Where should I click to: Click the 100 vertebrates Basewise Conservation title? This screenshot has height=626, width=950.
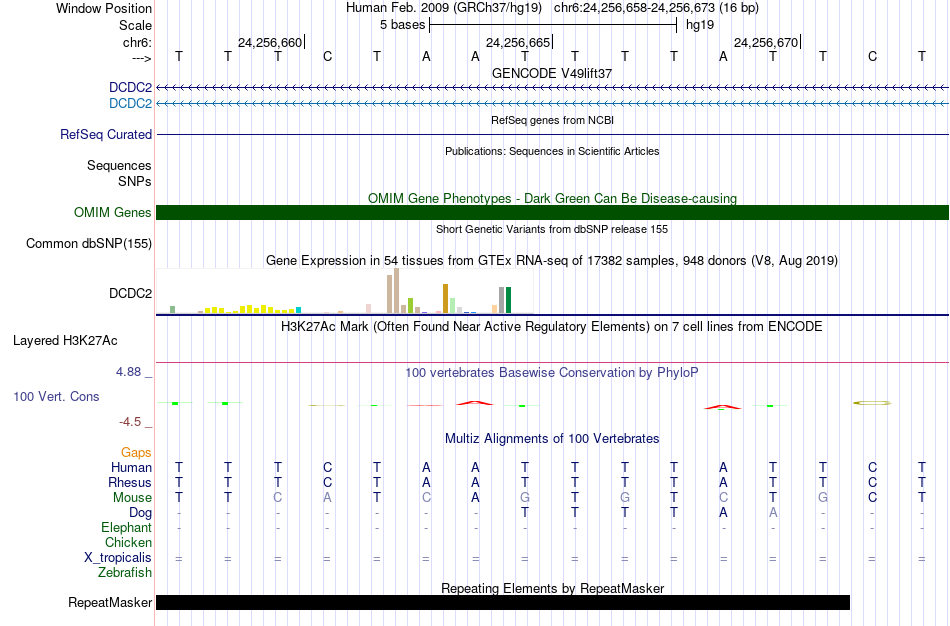552,373
